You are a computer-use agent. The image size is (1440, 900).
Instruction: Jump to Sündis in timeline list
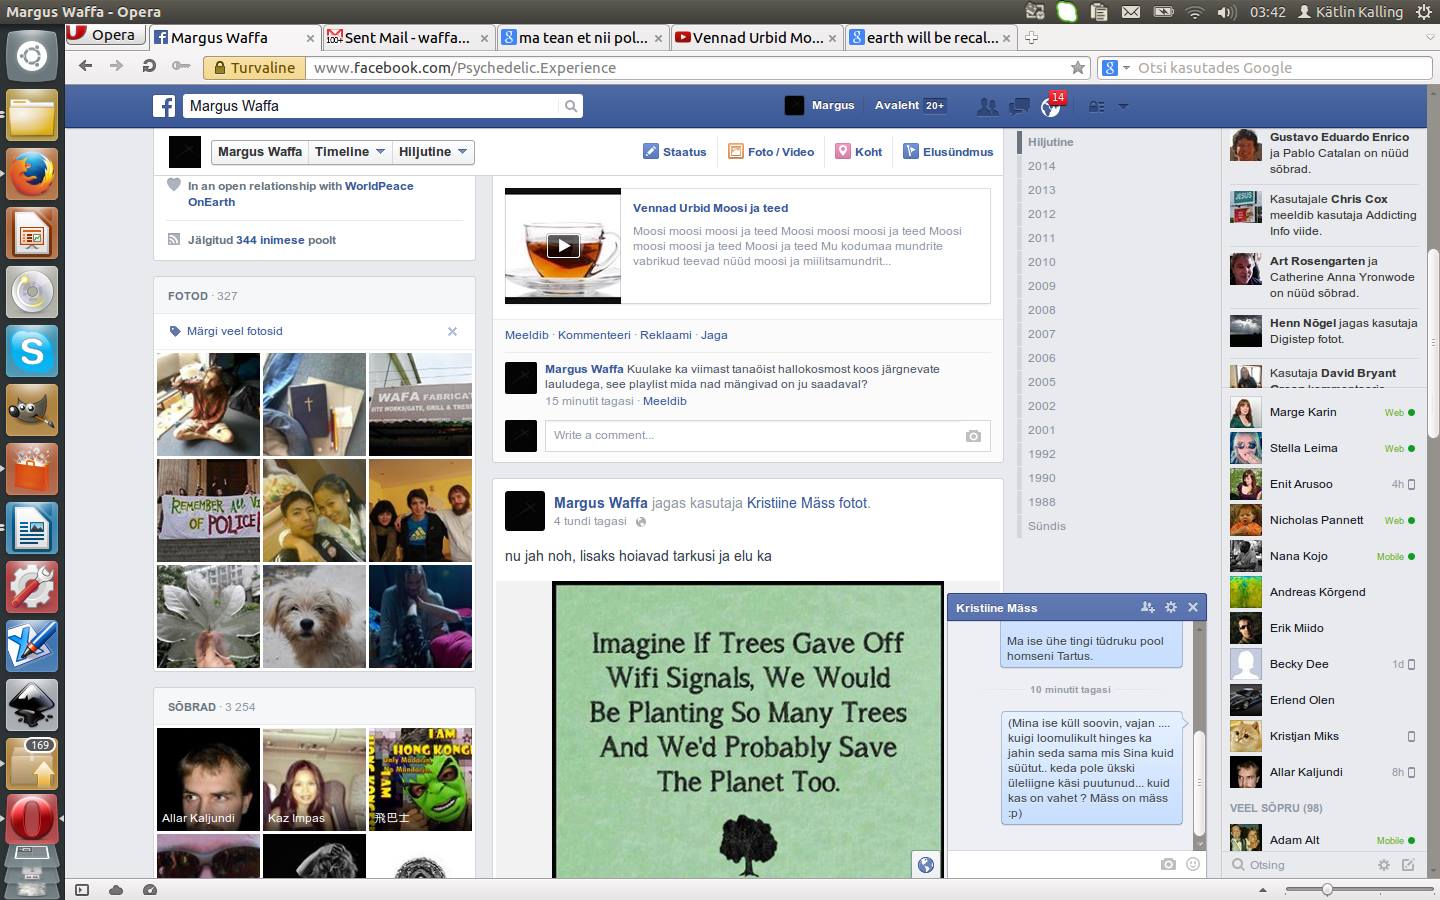(1047, 526)
